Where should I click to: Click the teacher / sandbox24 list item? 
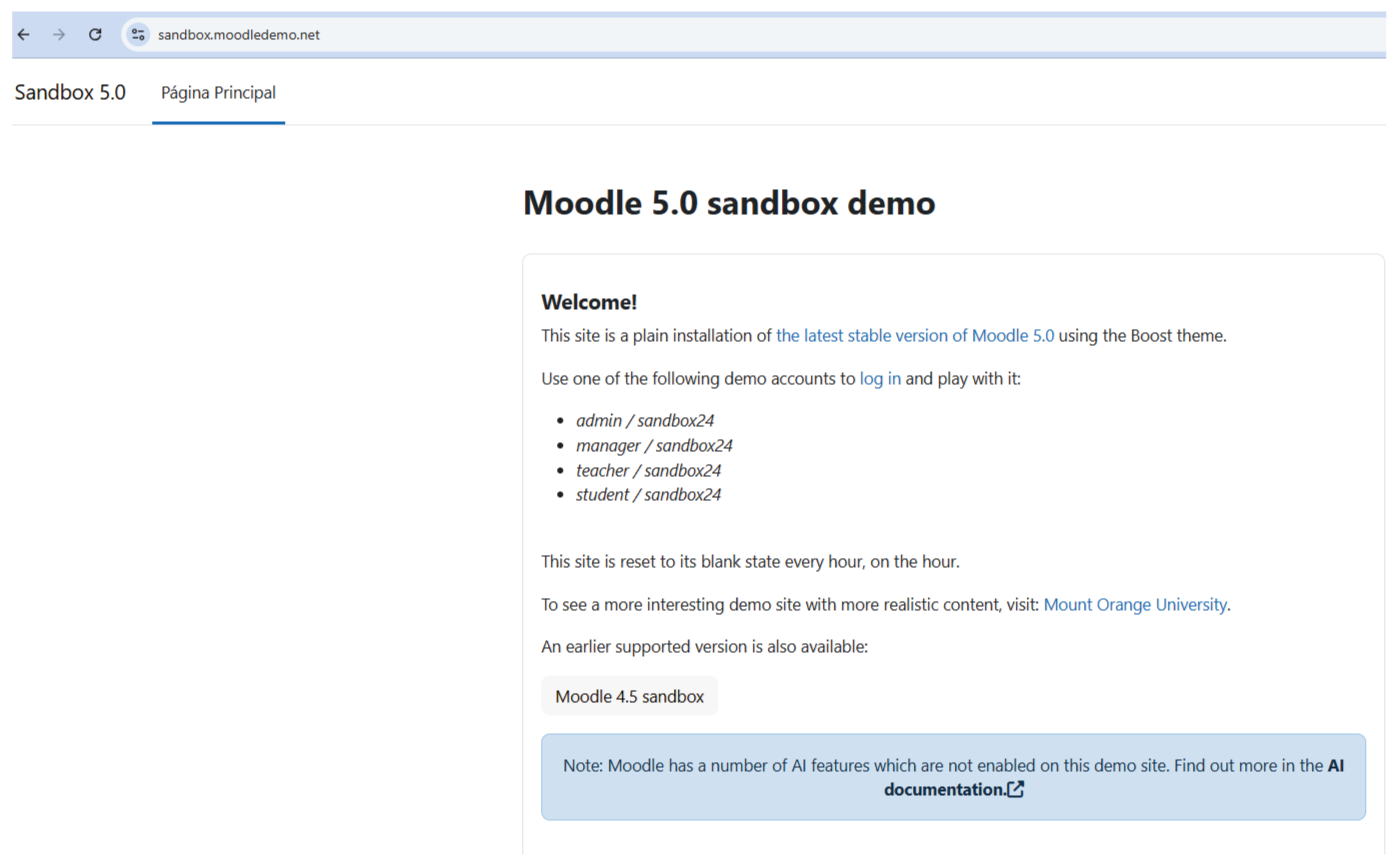(x=648, y=470)
